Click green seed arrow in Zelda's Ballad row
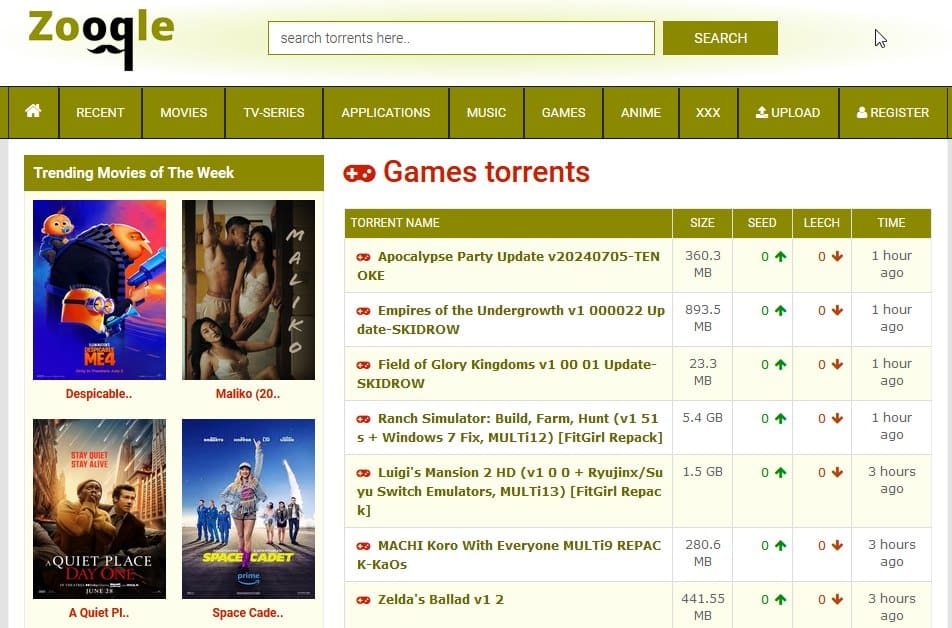This screenshot has width=952, height=628. (x=781, y=599)
